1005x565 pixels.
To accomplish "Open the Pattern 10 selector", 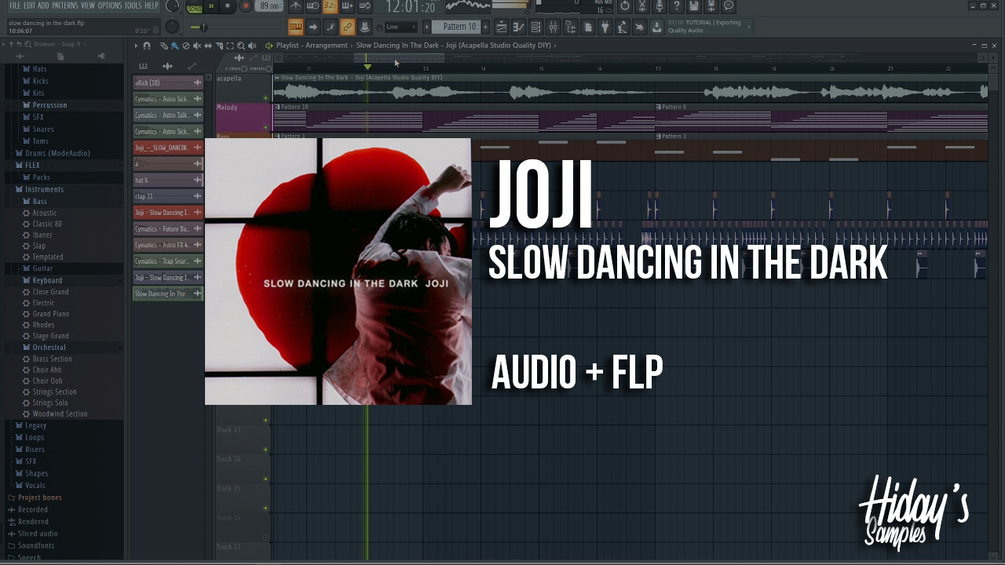I will pos(456,27).
